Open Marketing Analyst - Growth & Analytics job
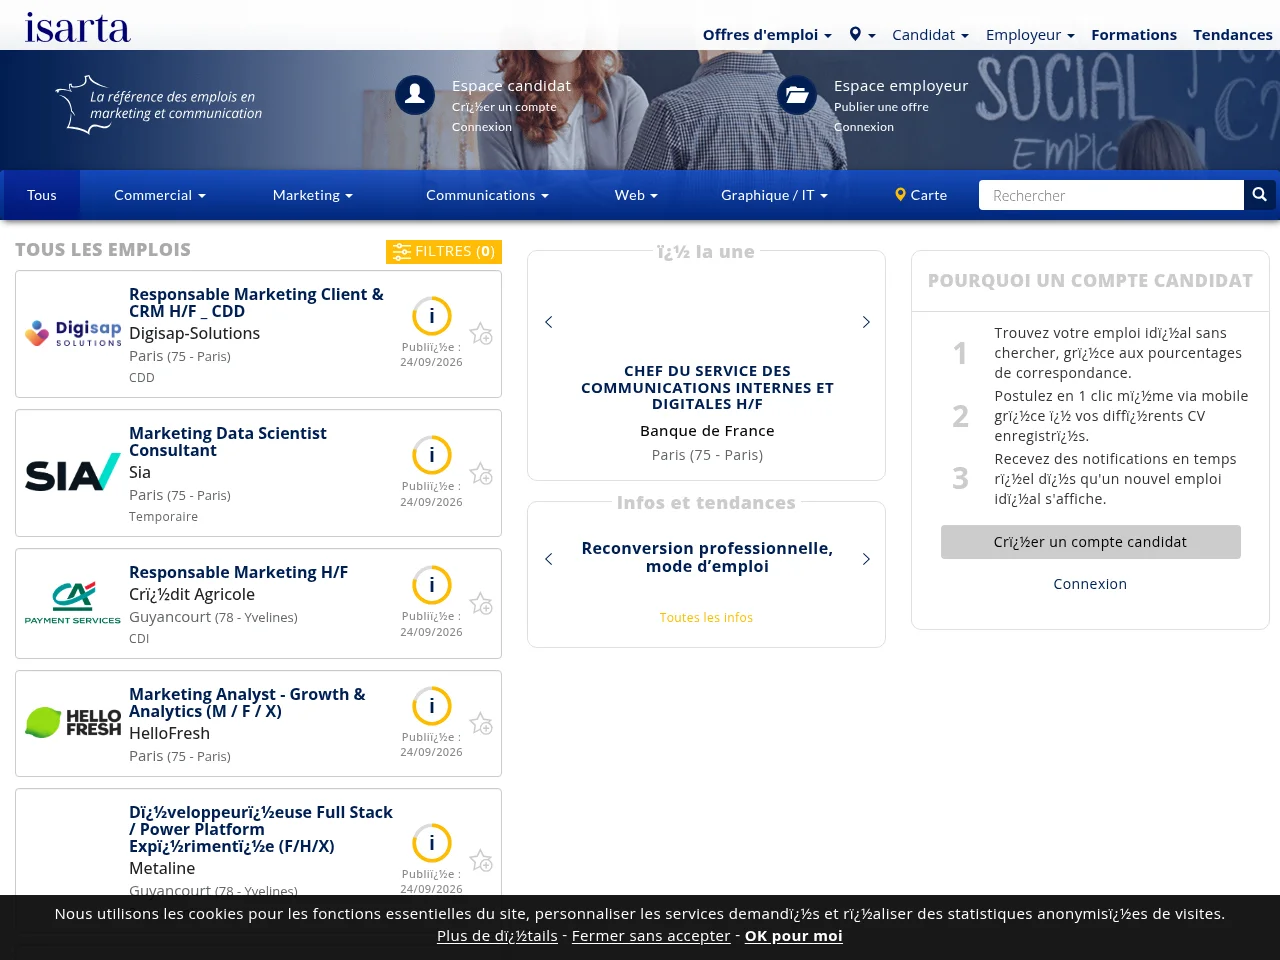Viewport: 1280px width, 960px height. pos(247,703)
